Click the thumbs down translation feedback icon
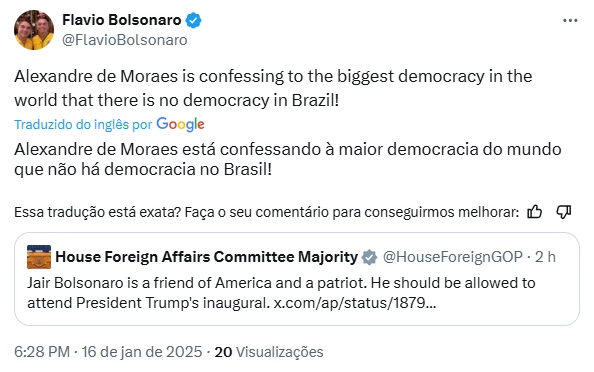The height and width of the screenshot is (372, 594). (x=564, y=212)
